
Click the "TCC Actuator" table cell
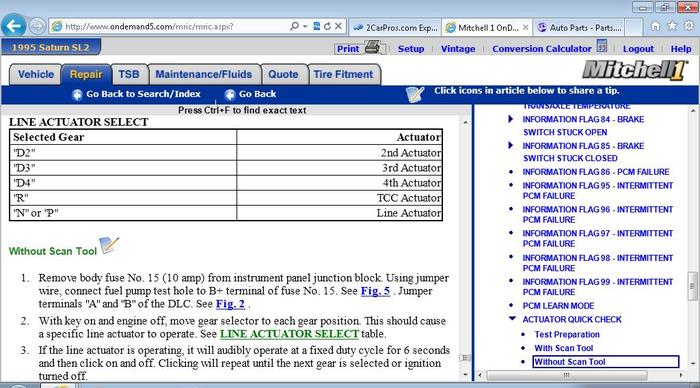point(339,198)
